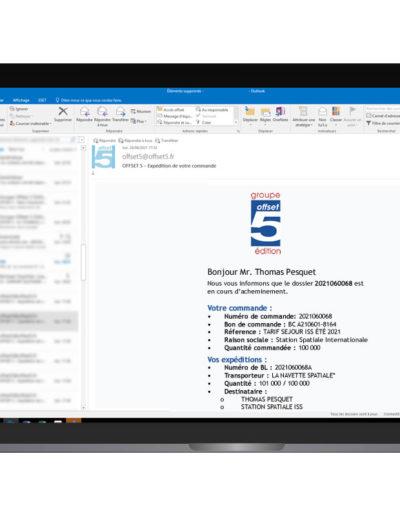This screenshot has height=516, width=400.
Task: Click bold dossier number 2021060068
Action: pos(333,283)
